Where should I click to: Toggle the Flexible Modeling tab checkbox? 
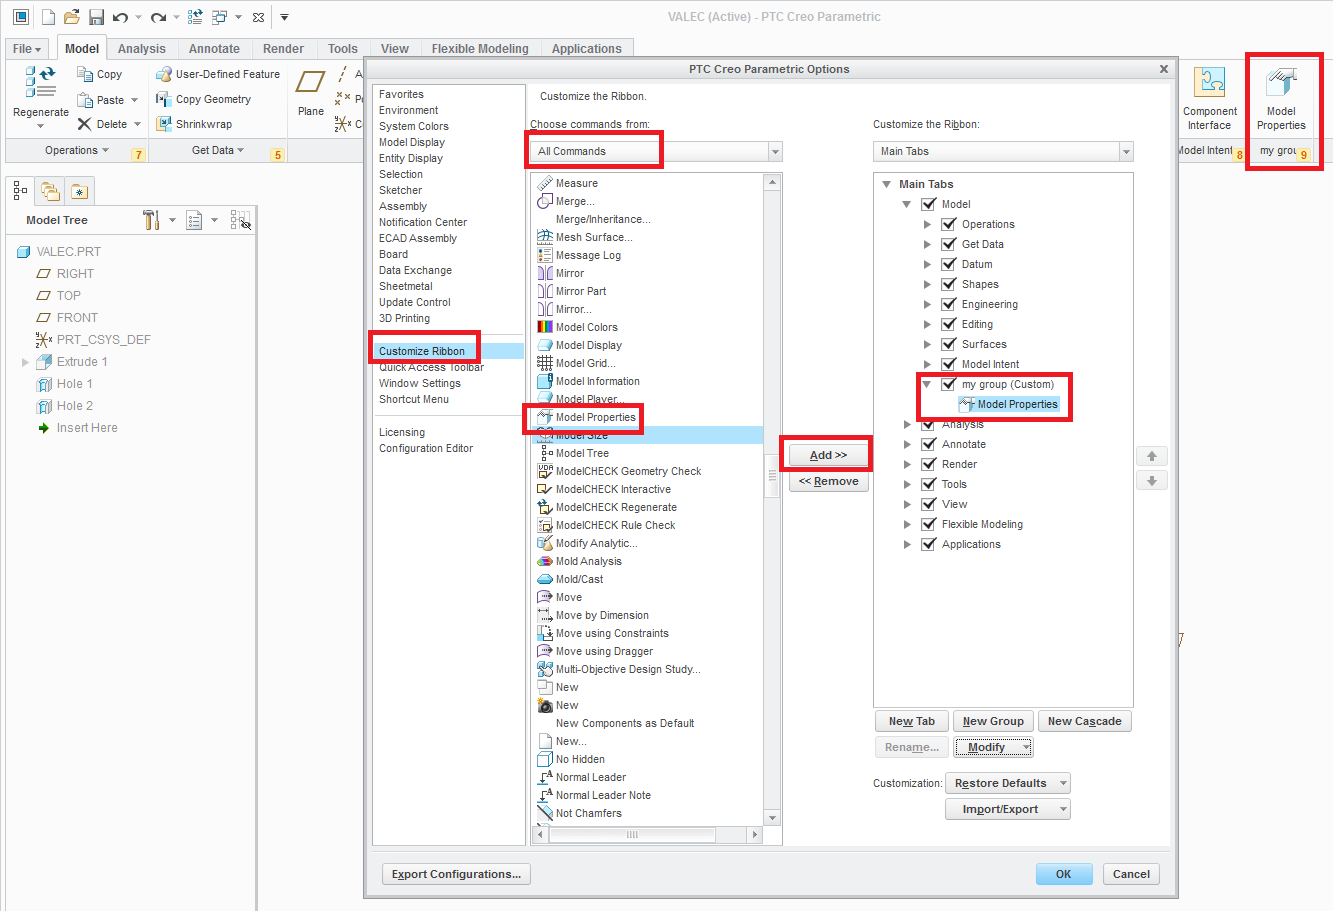click(929, 524)
